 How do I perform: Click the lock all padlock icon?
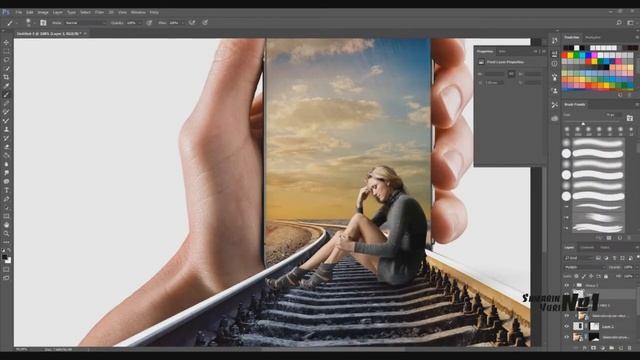click(x=606, y=276)
